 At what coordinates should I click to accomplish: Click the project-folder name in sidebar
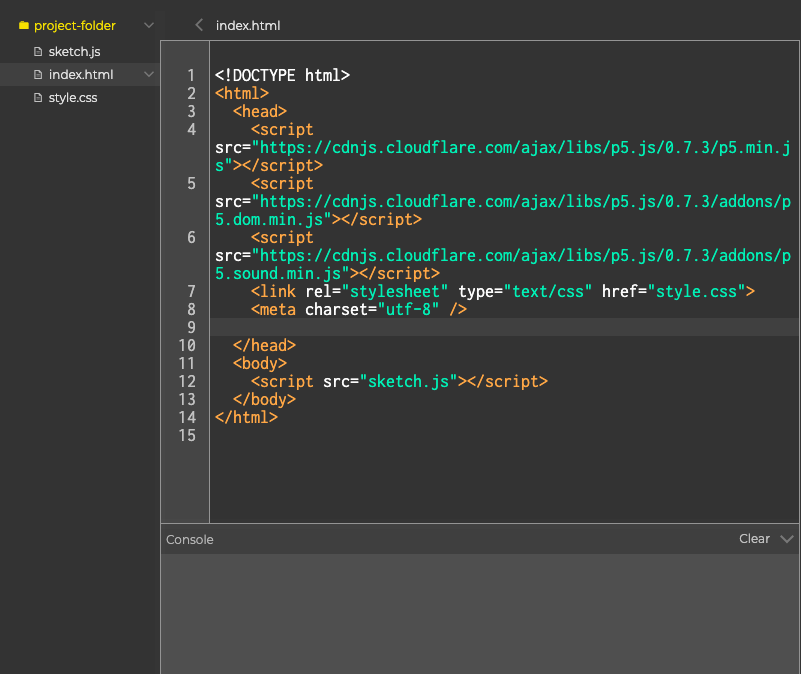[x=75, y=25]
